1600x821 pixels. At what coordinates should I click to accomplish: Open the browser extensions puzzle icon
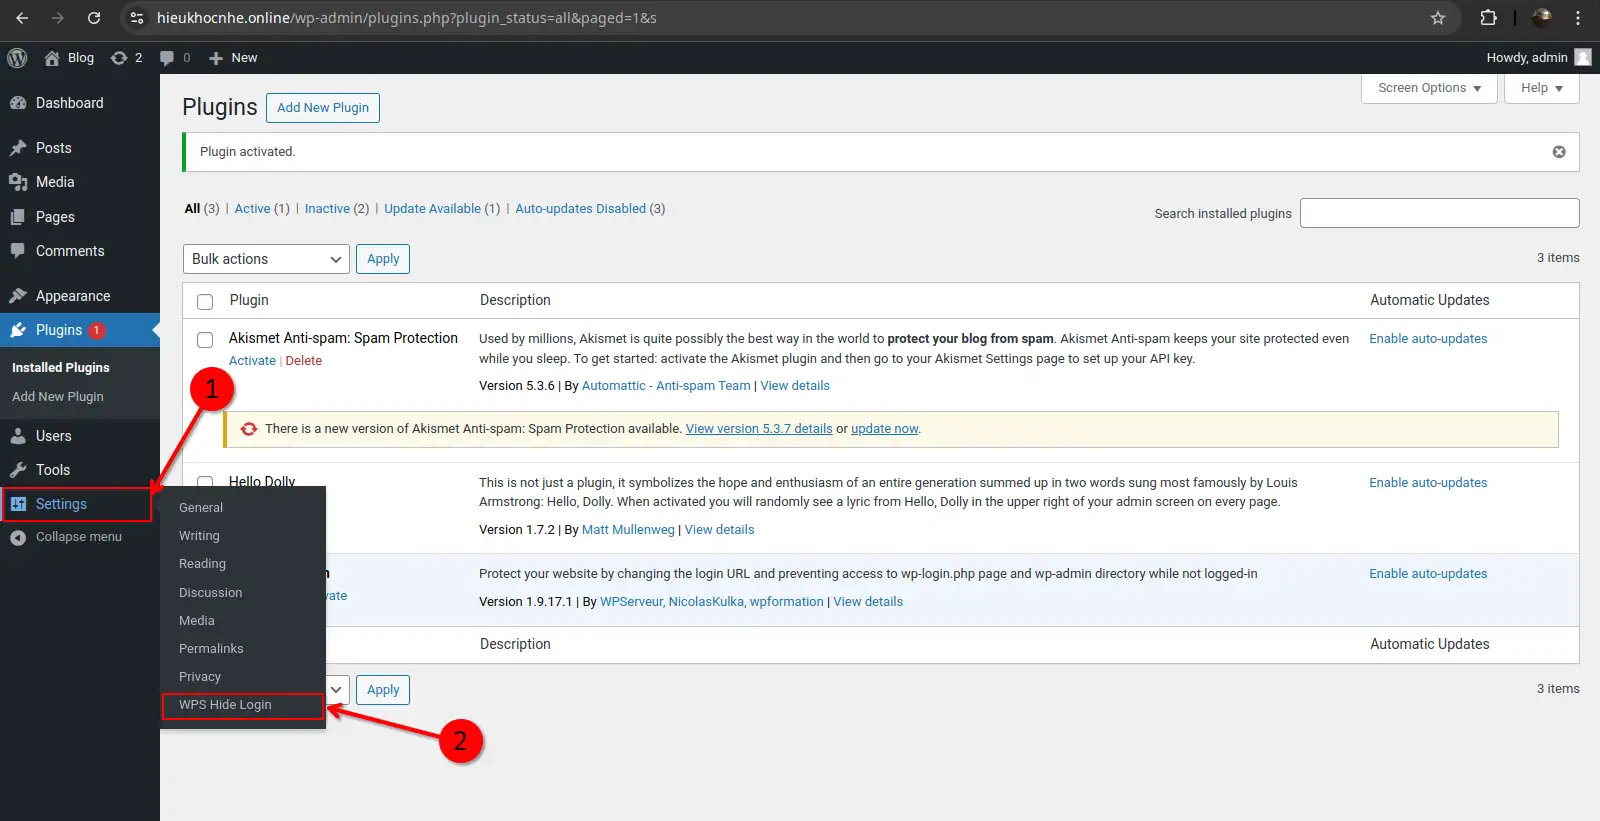tap(1488, 18)
